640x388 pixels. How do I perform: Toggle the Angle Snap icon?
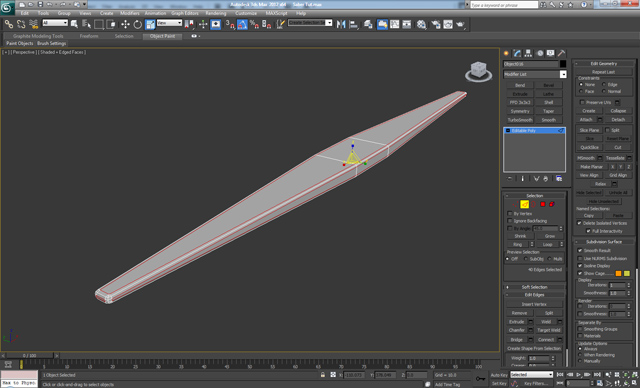tap(242, 24)
